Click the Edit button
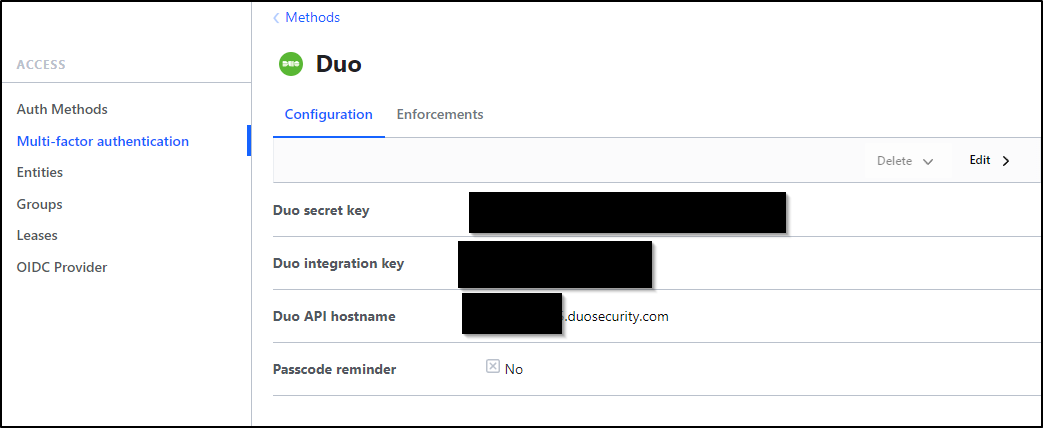This screenshot has width=1043, height=428. [x=990, y=160]
